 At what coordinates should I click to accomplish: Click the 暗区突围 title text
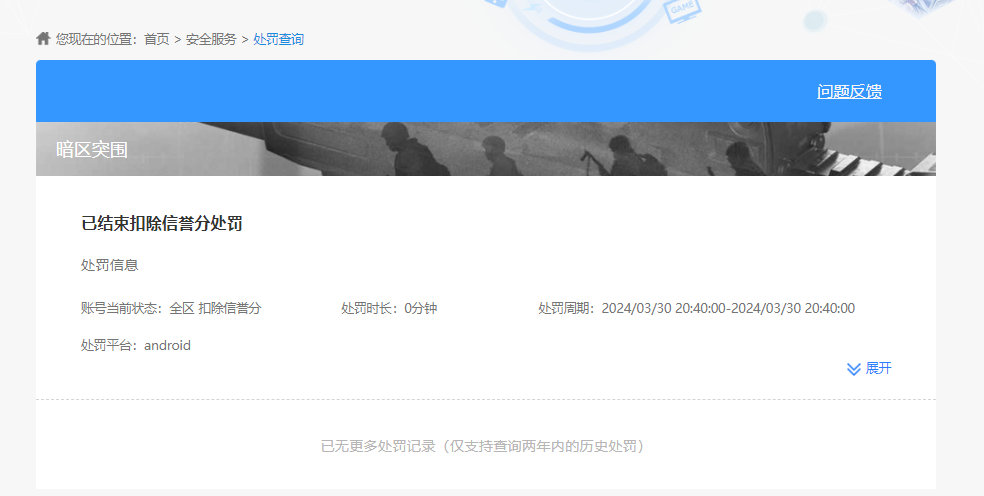click(x=92, y=149)
